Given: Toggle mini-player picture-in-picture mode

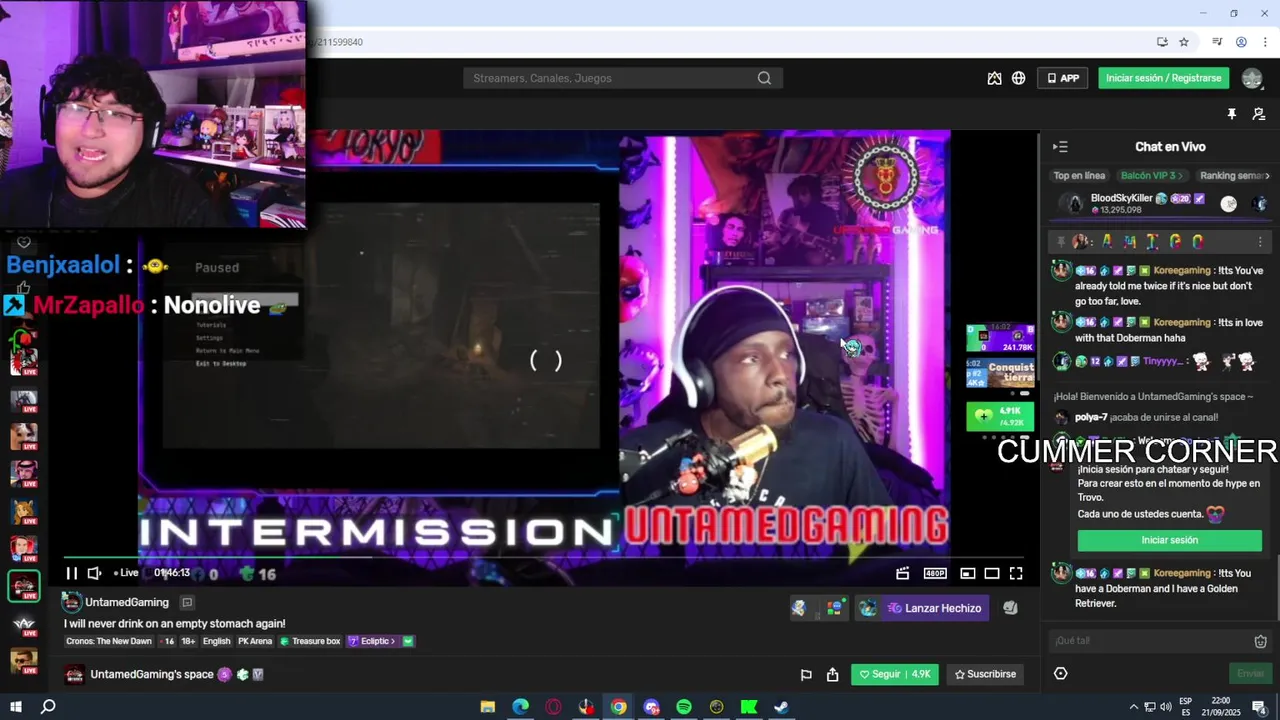Looking at the screenshot, I should pyautogui.click(x=967, y=573).
